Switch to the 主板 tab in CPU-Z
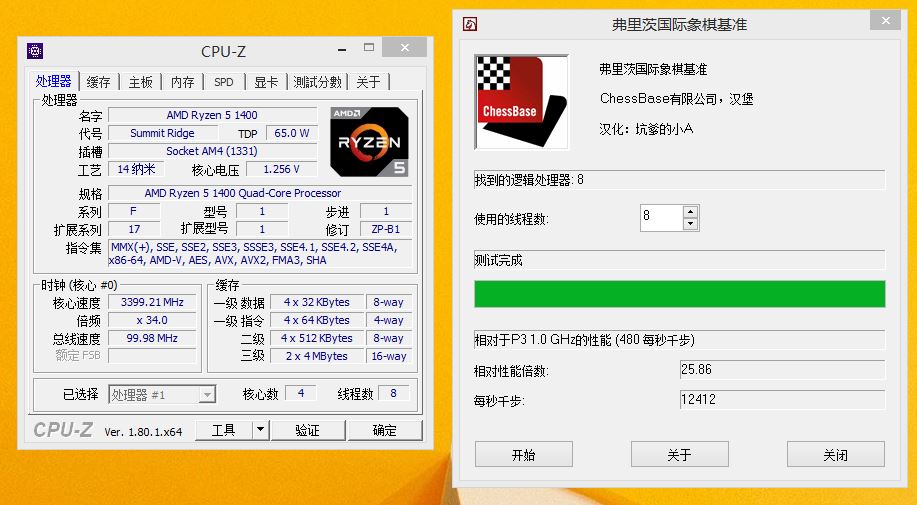This screenshot has height=505, width=917. [x=140, y=82]
